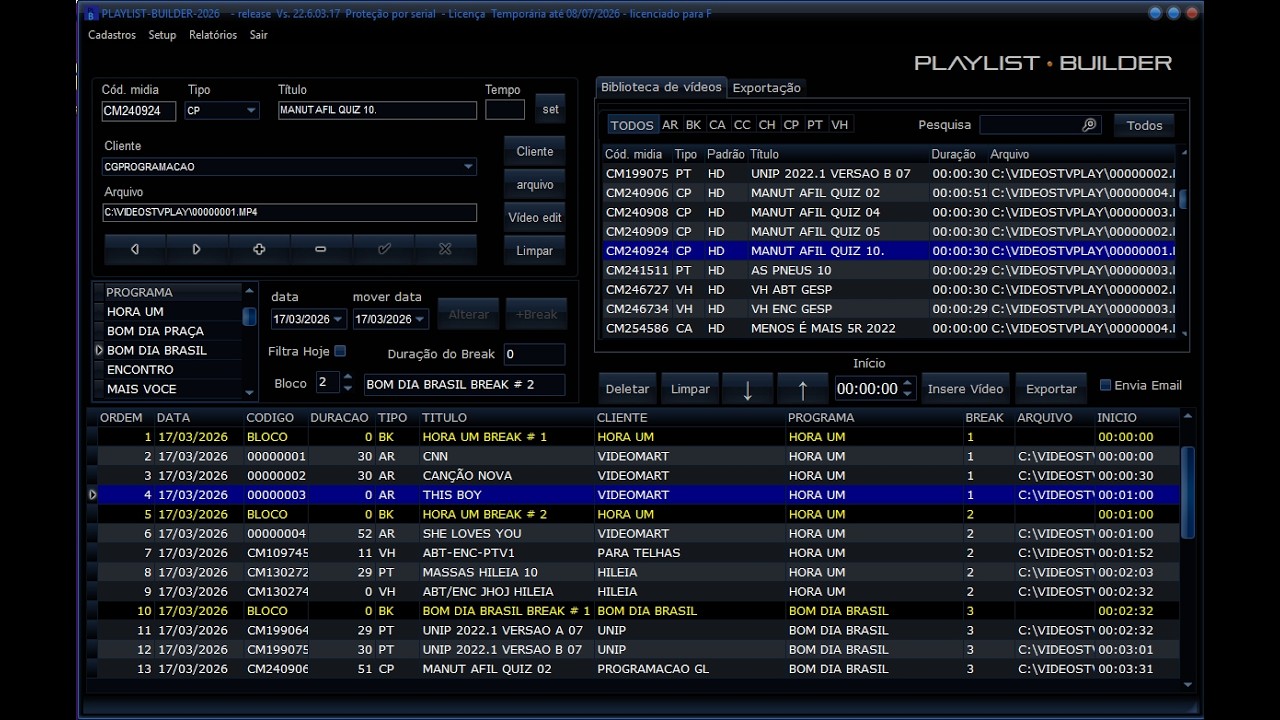This screenshot has width=1280, height=720.
Task: Decrease the Início time with down arrow
Action: tap(908, 394)
